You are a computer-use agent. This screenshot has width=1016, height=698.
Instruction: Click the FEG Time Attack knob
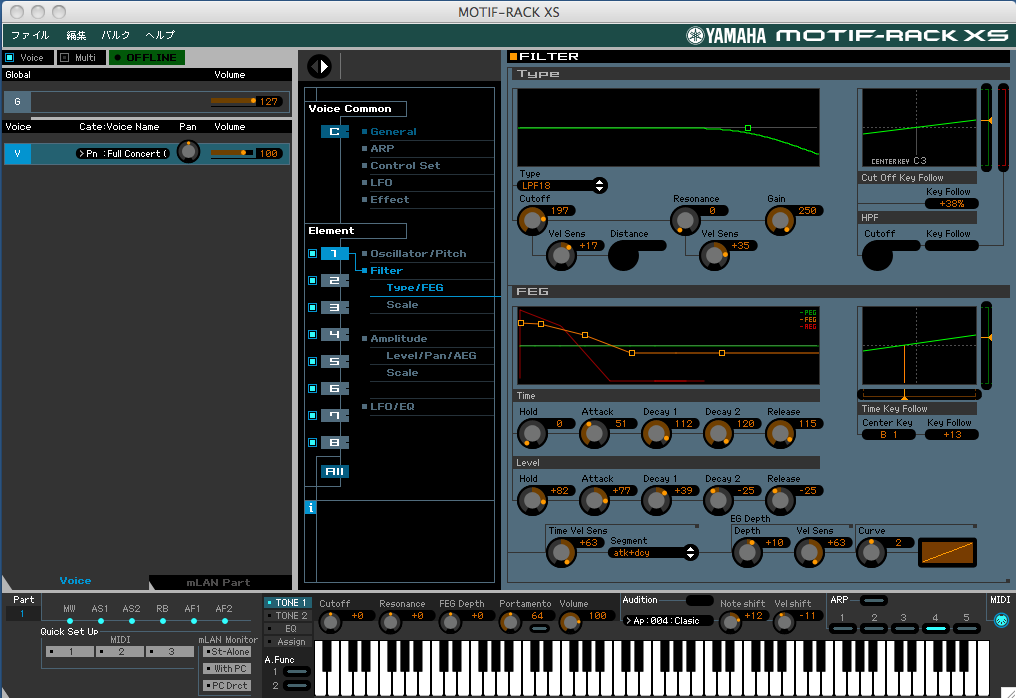[594, 434]
